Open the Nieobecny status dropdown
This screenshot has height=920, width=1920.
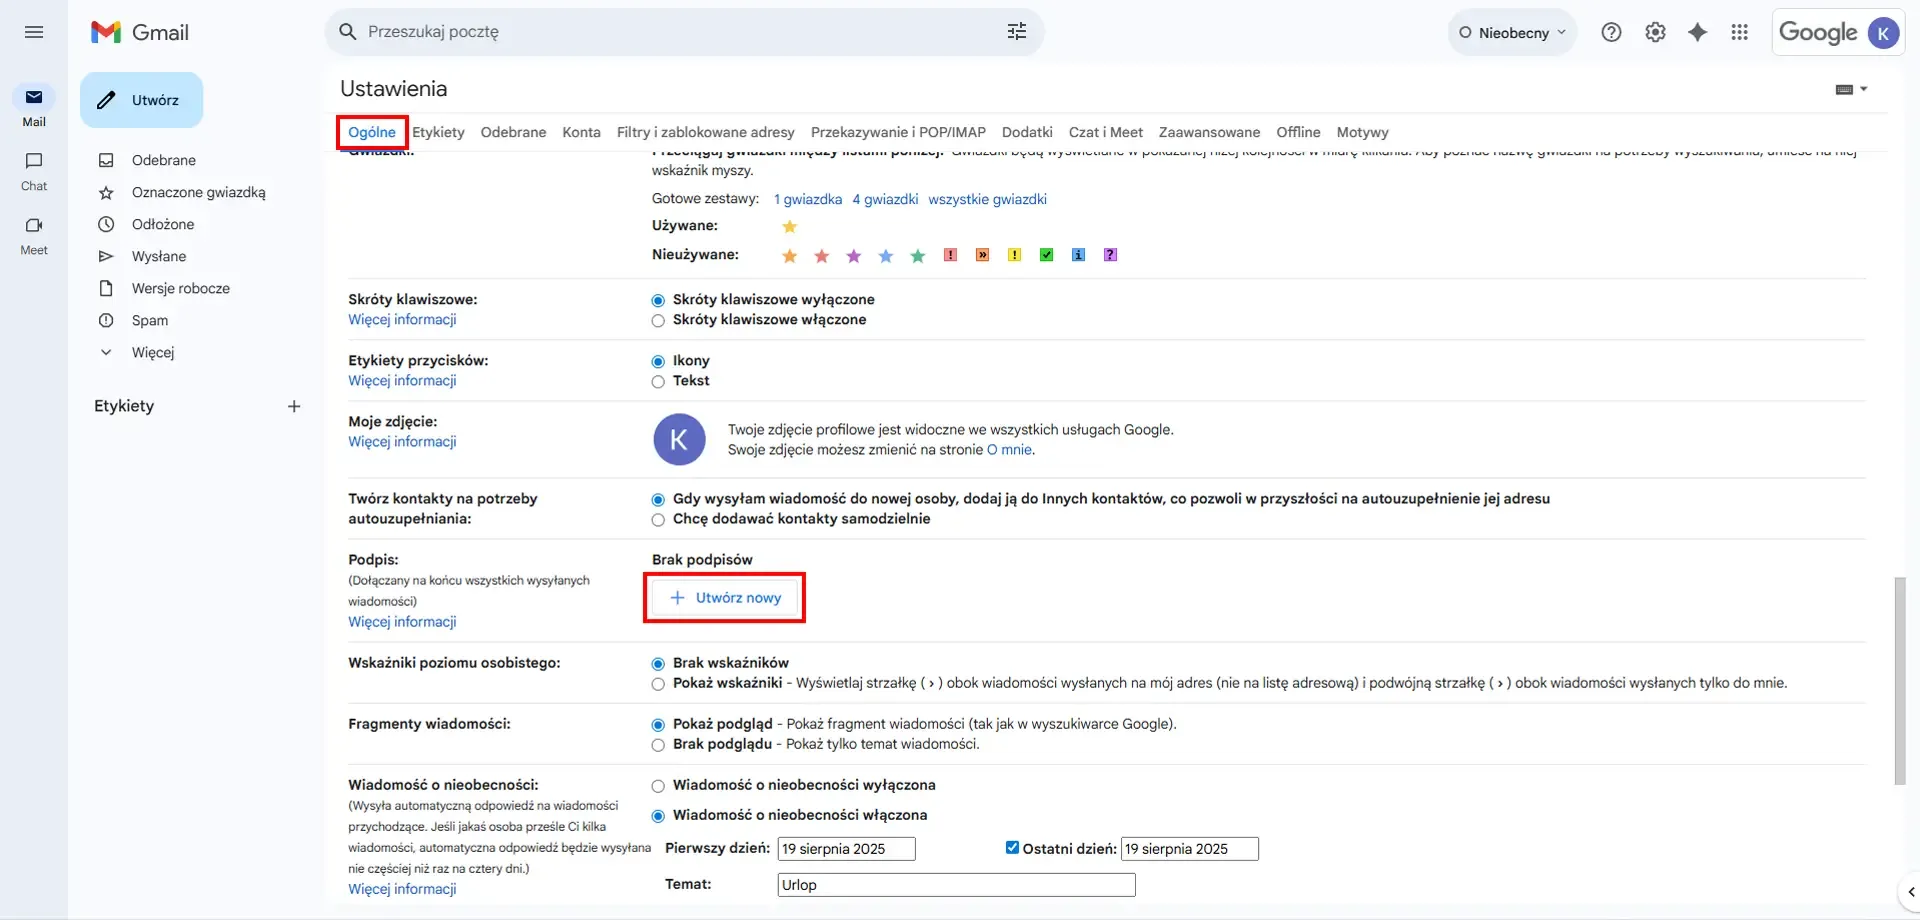tap(1511, 31)
